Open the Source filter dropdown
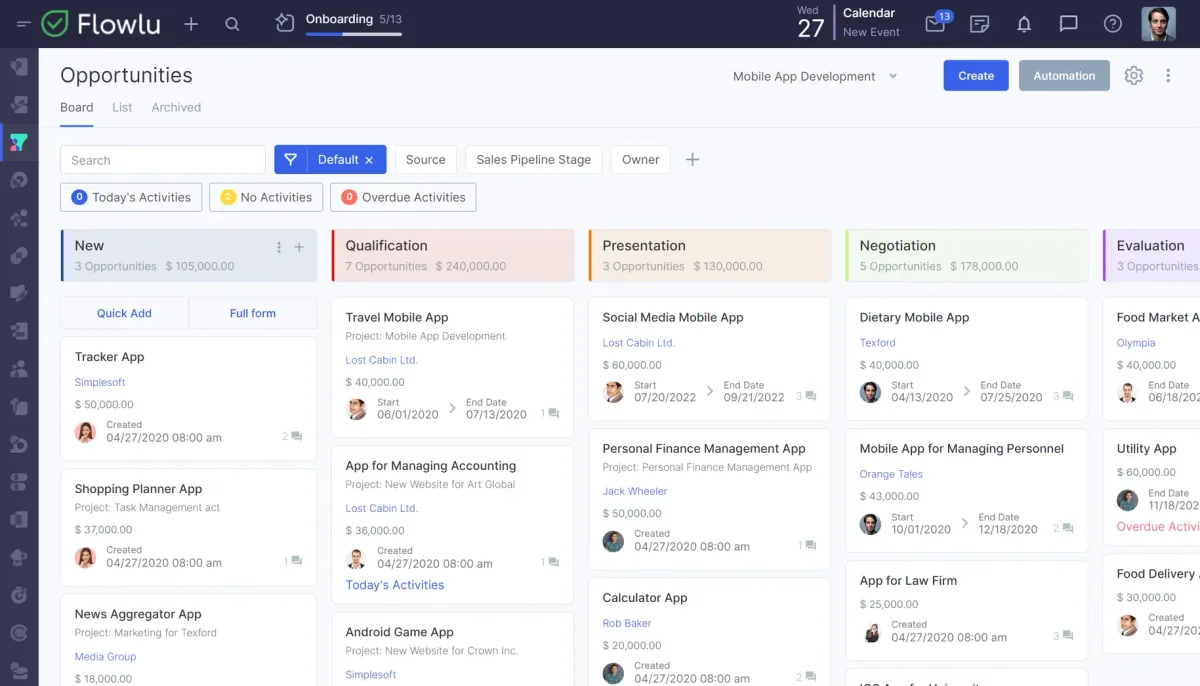This screenshot has width=1200, height=686. [425, 160]
